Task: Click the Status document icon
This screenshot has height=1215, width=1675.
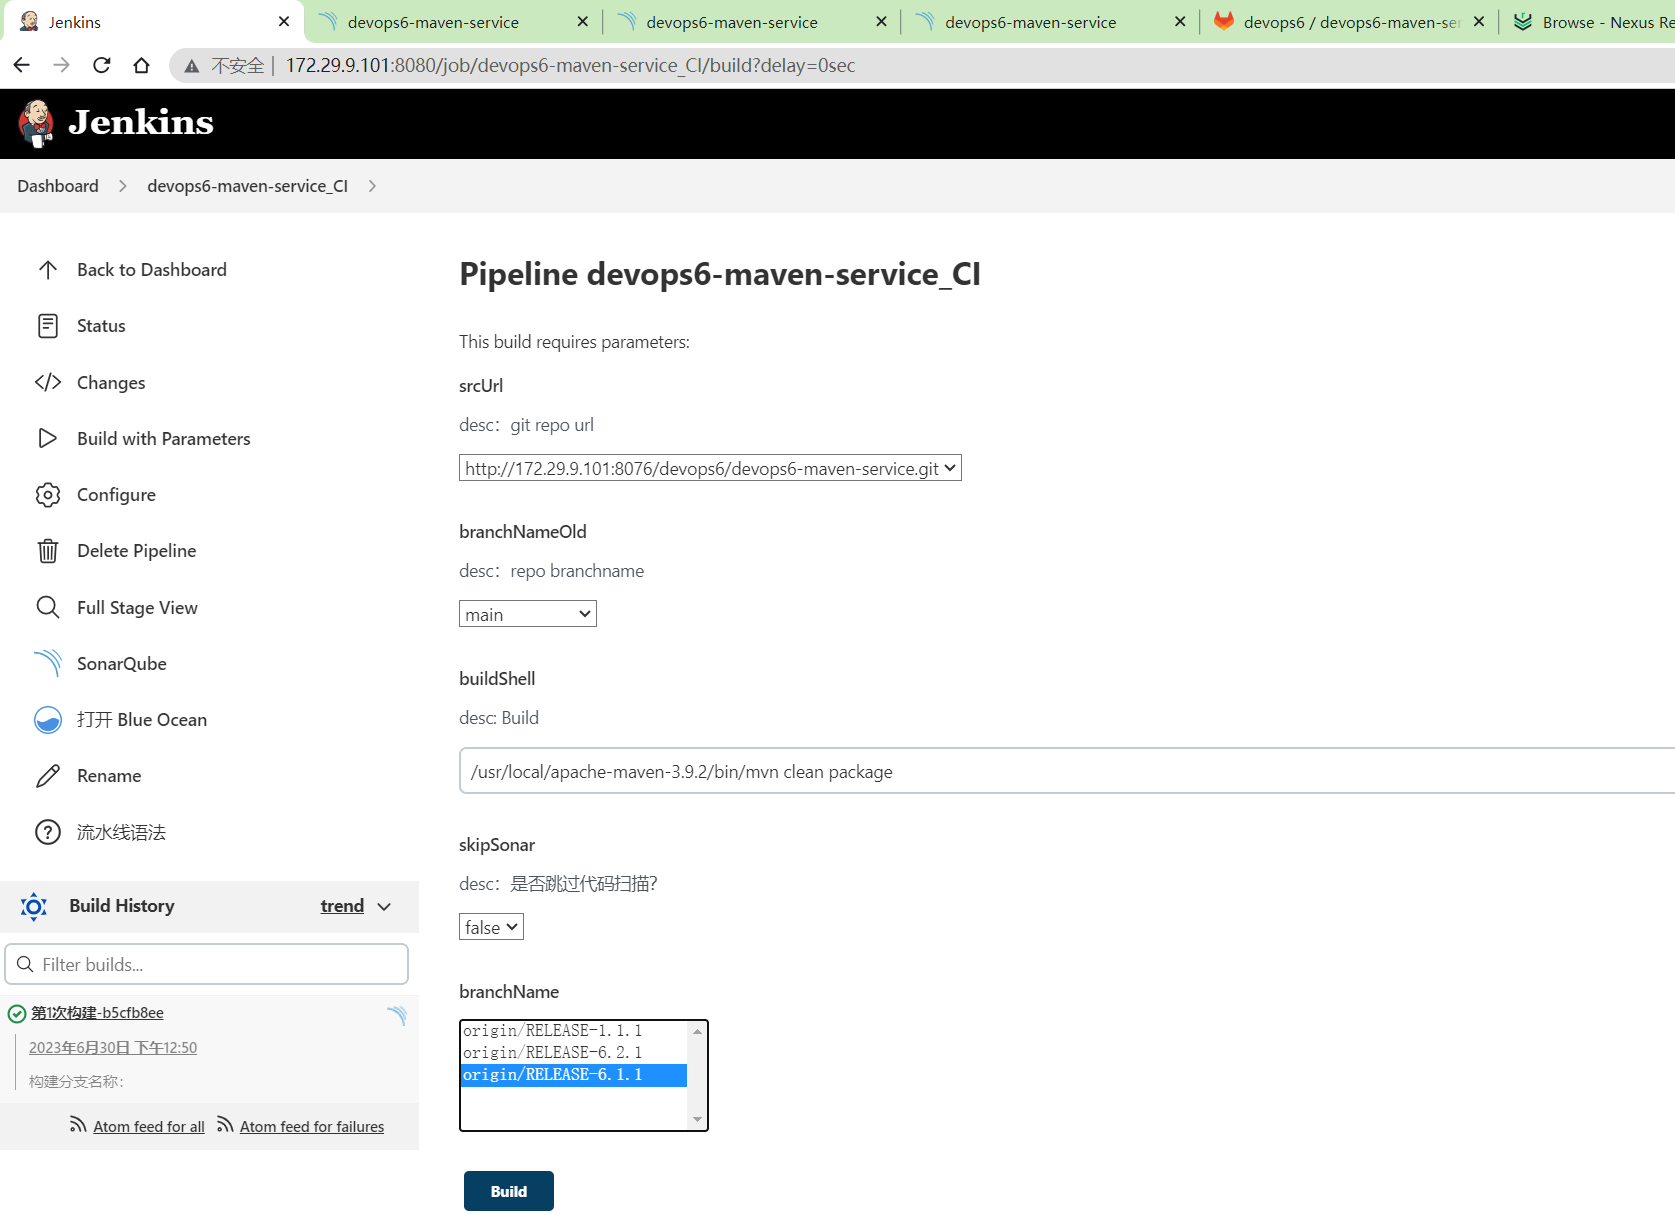Action: coord(47,326)
